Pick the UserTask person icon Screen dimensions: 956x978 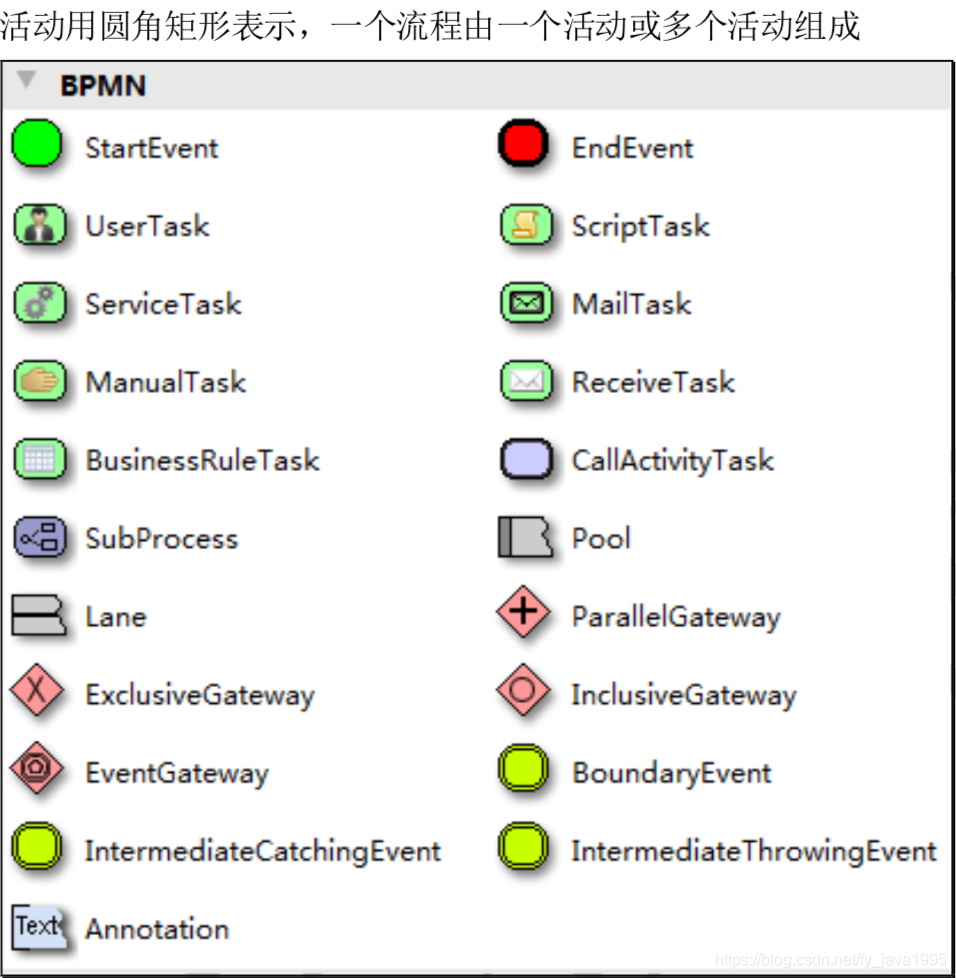click(x=39, y=225)
